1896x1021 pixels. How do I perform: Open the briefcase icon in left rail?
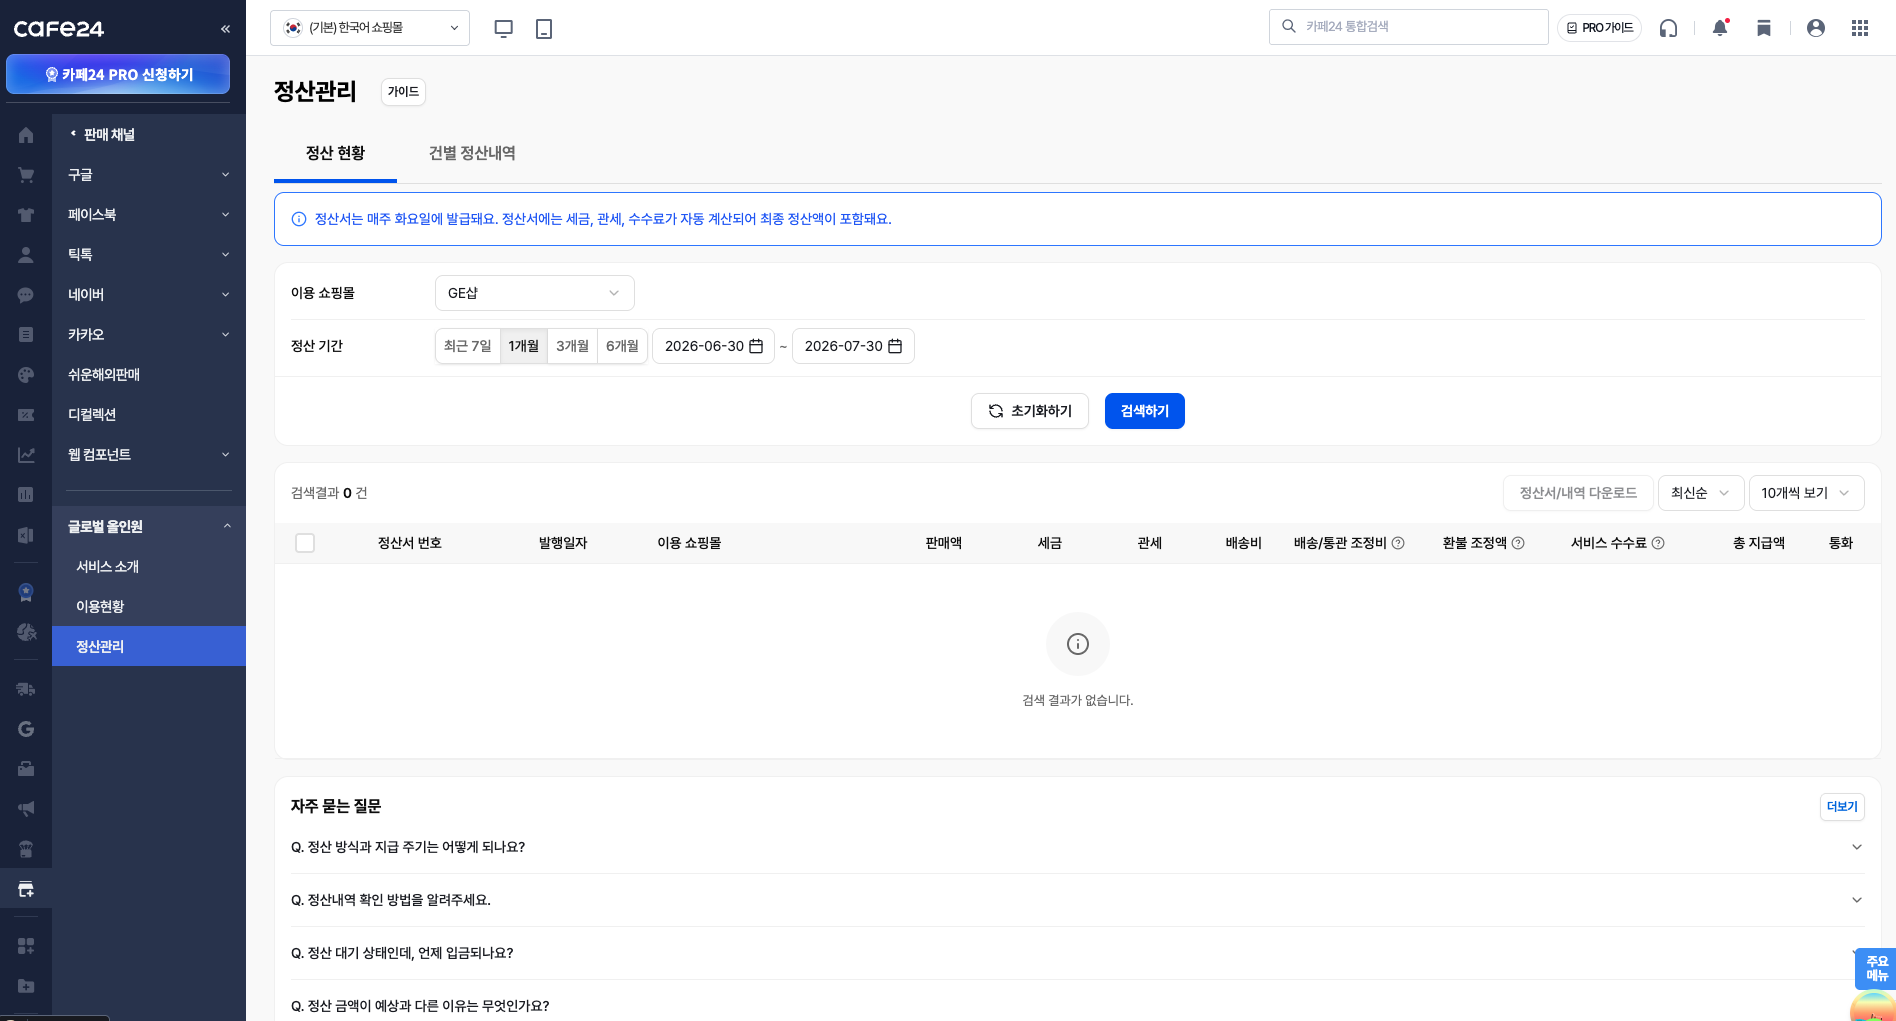26,769
